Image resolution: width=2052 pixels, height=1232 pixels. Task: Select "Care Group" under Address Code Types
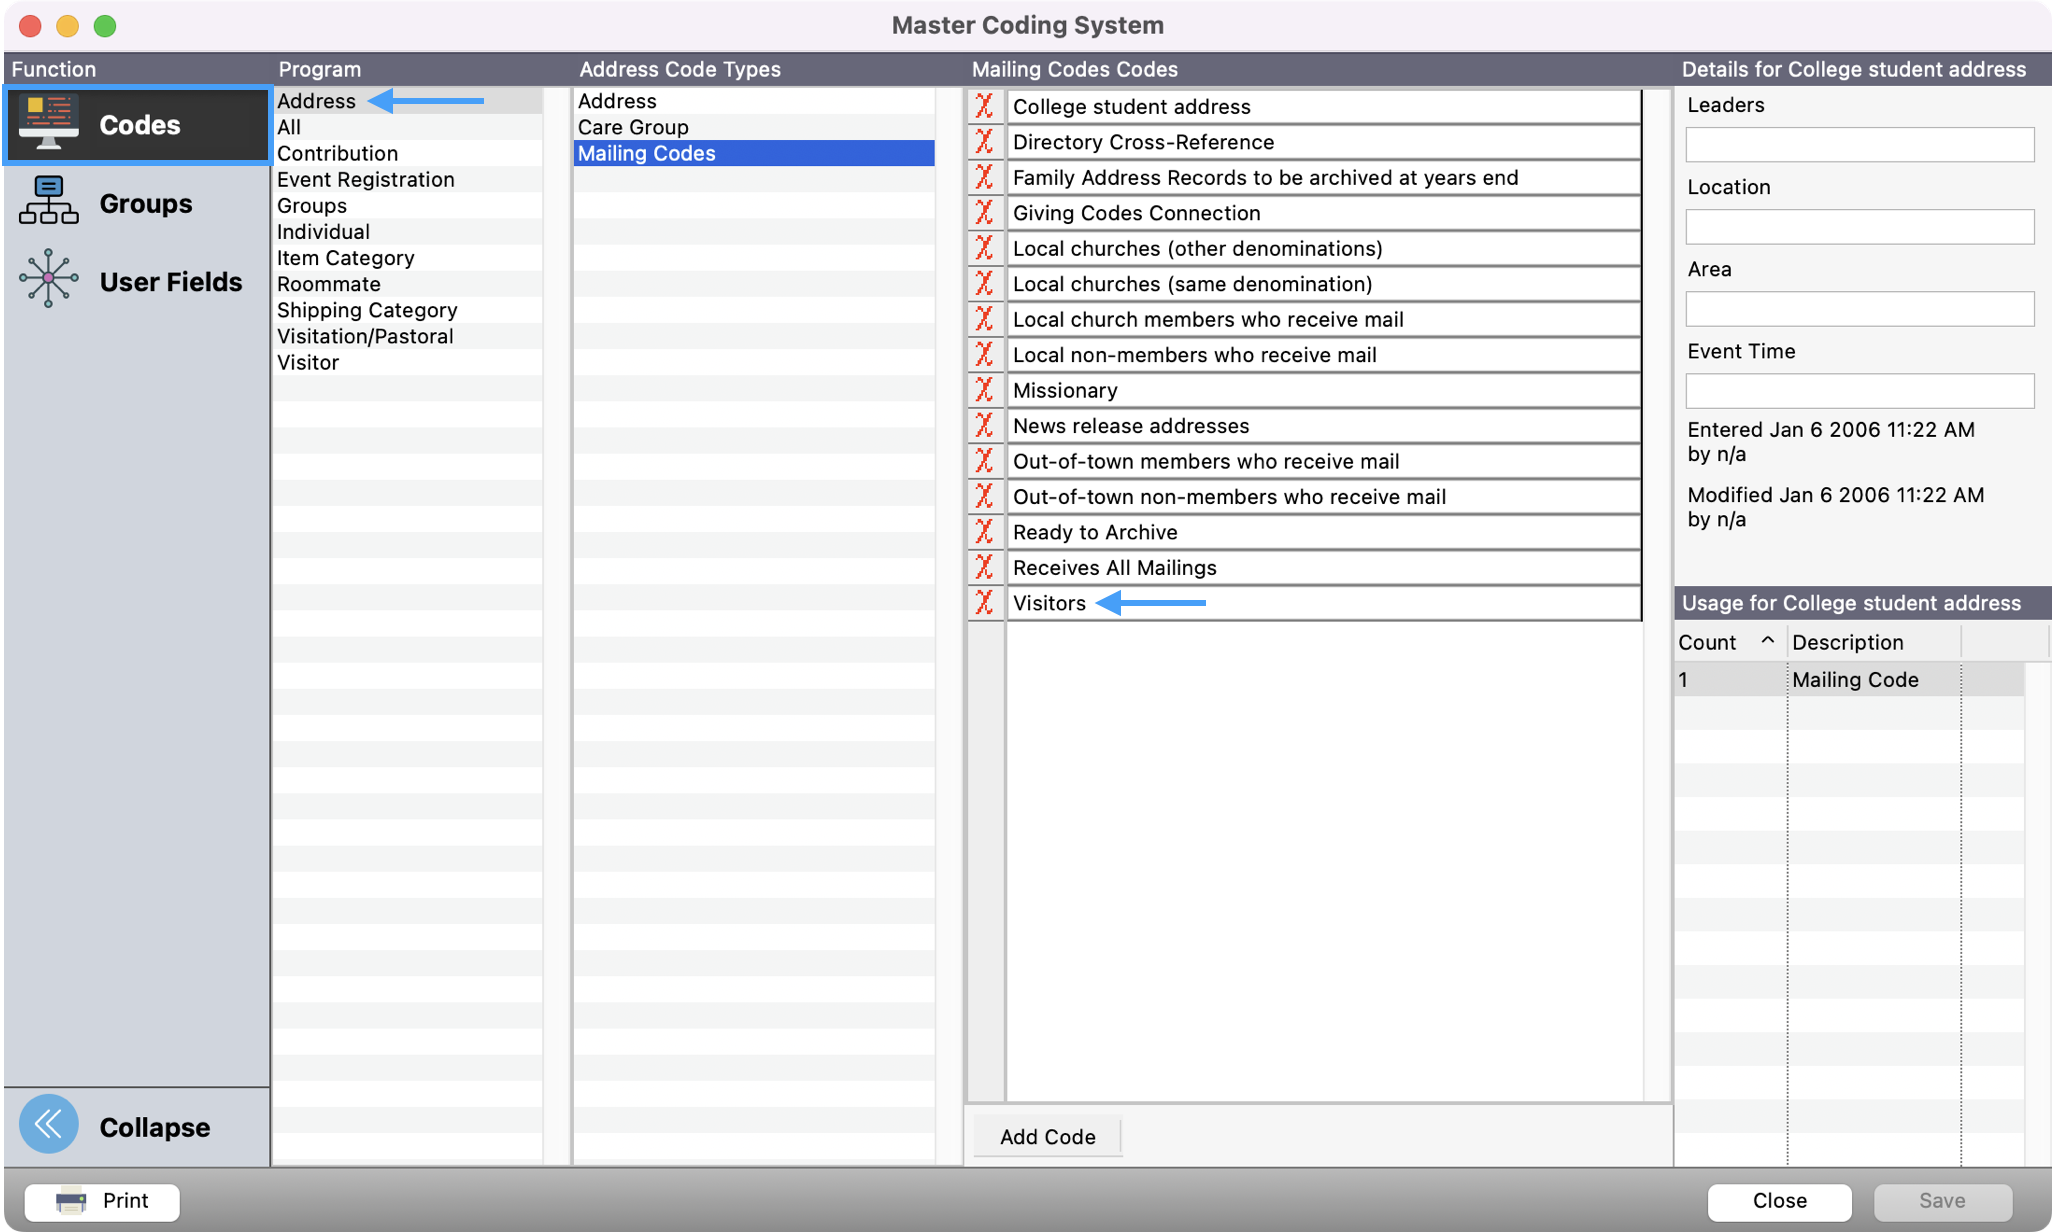pos(632,127)
